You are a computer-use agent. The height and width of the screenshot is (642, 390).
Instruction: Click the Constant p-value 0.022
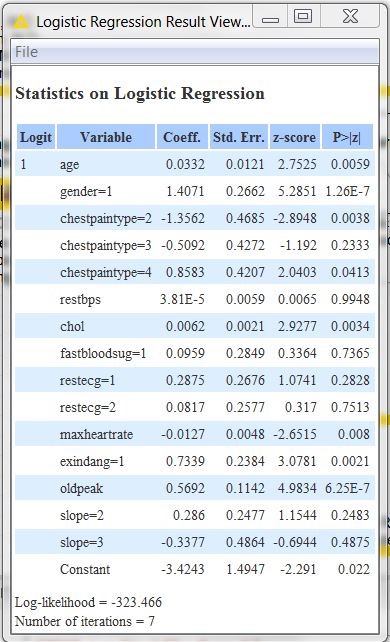[354, 570]
